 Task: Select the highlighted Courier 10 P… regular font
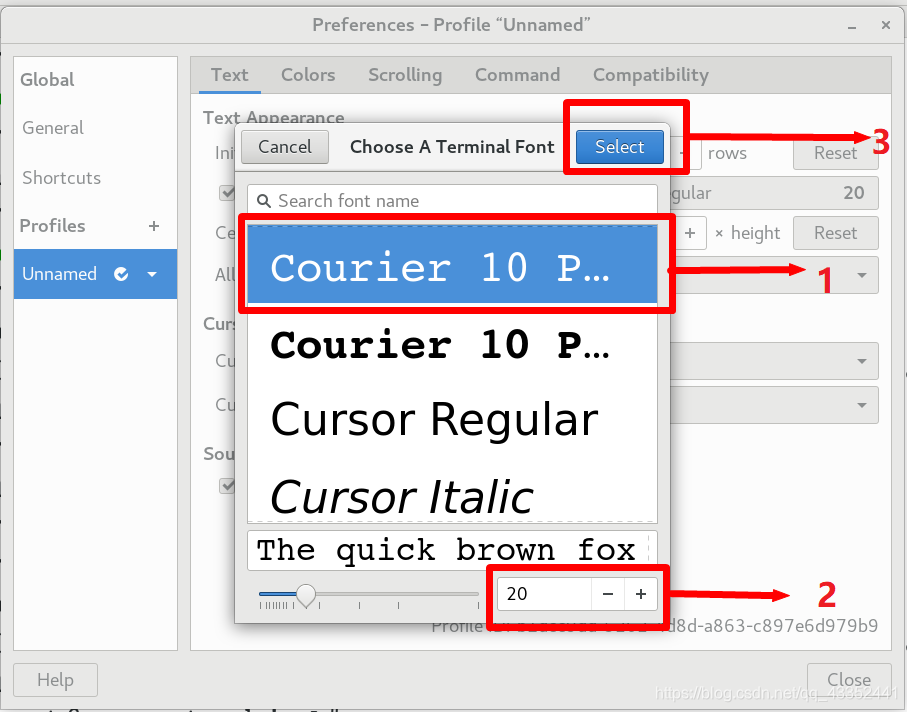[x=452, y=264]
